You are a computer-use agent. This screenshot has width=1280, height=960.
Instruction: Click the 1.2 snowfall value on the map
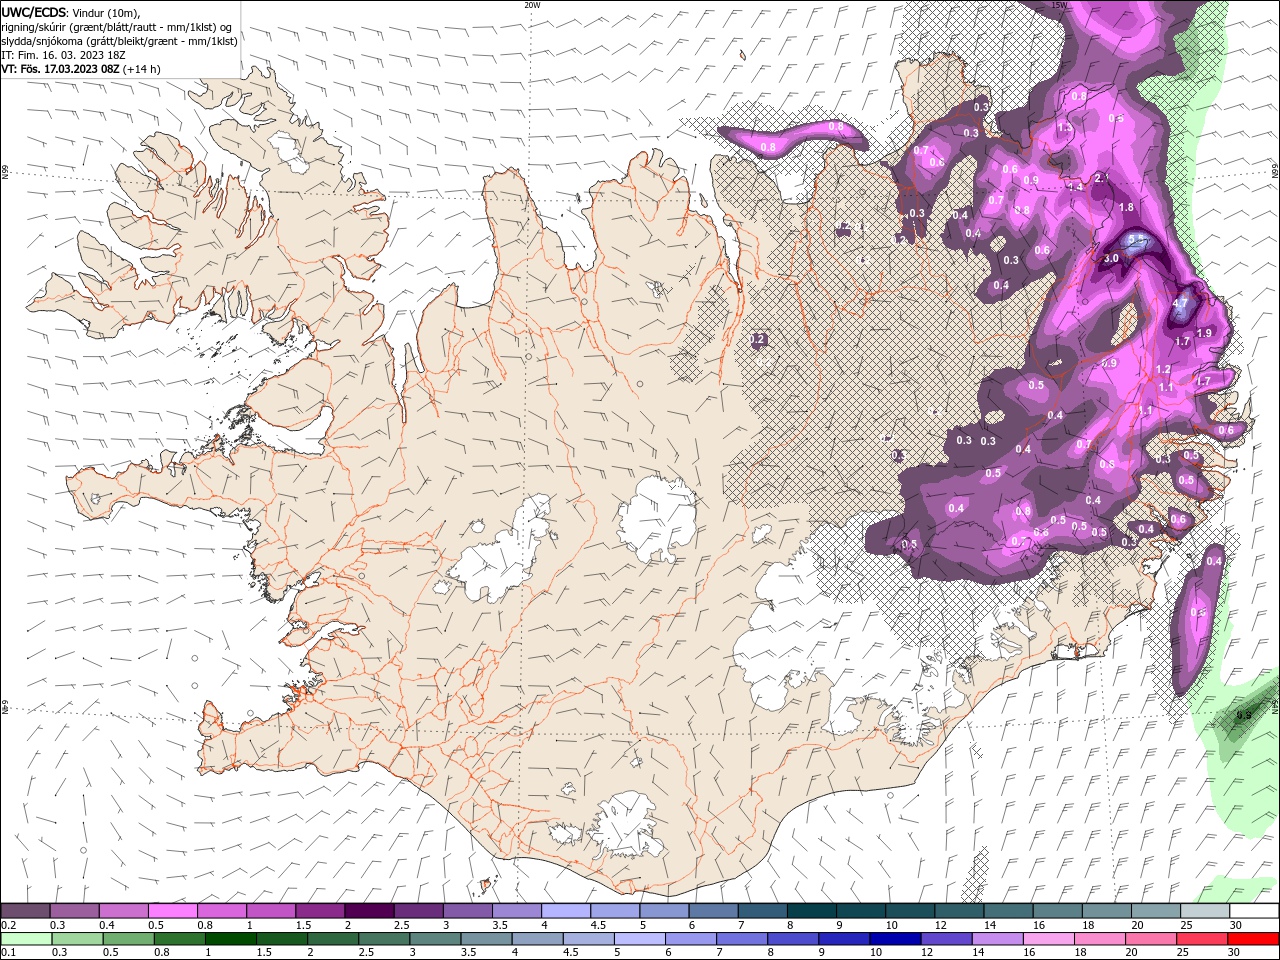(1163, 369)
